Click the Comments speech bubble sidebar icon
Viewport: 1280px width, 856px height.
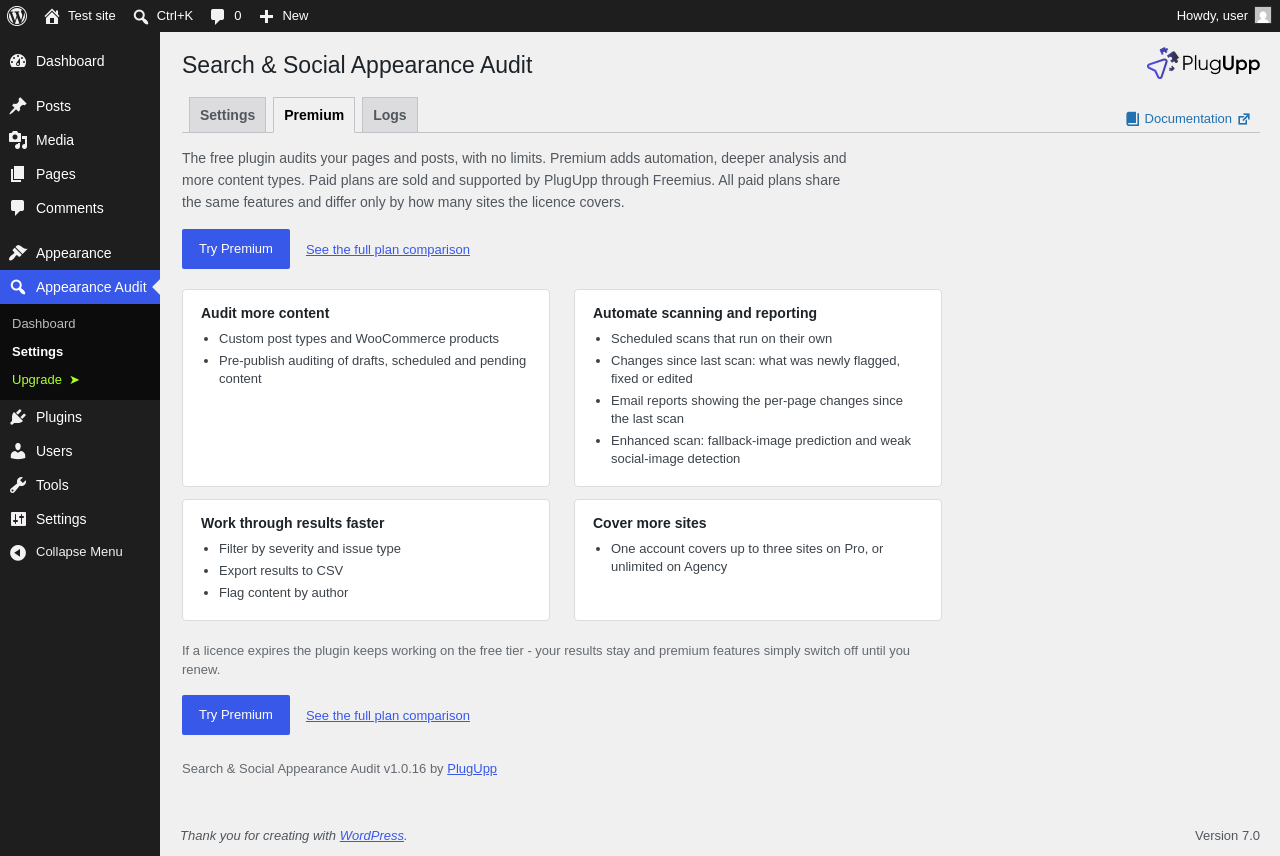[18, 208]
